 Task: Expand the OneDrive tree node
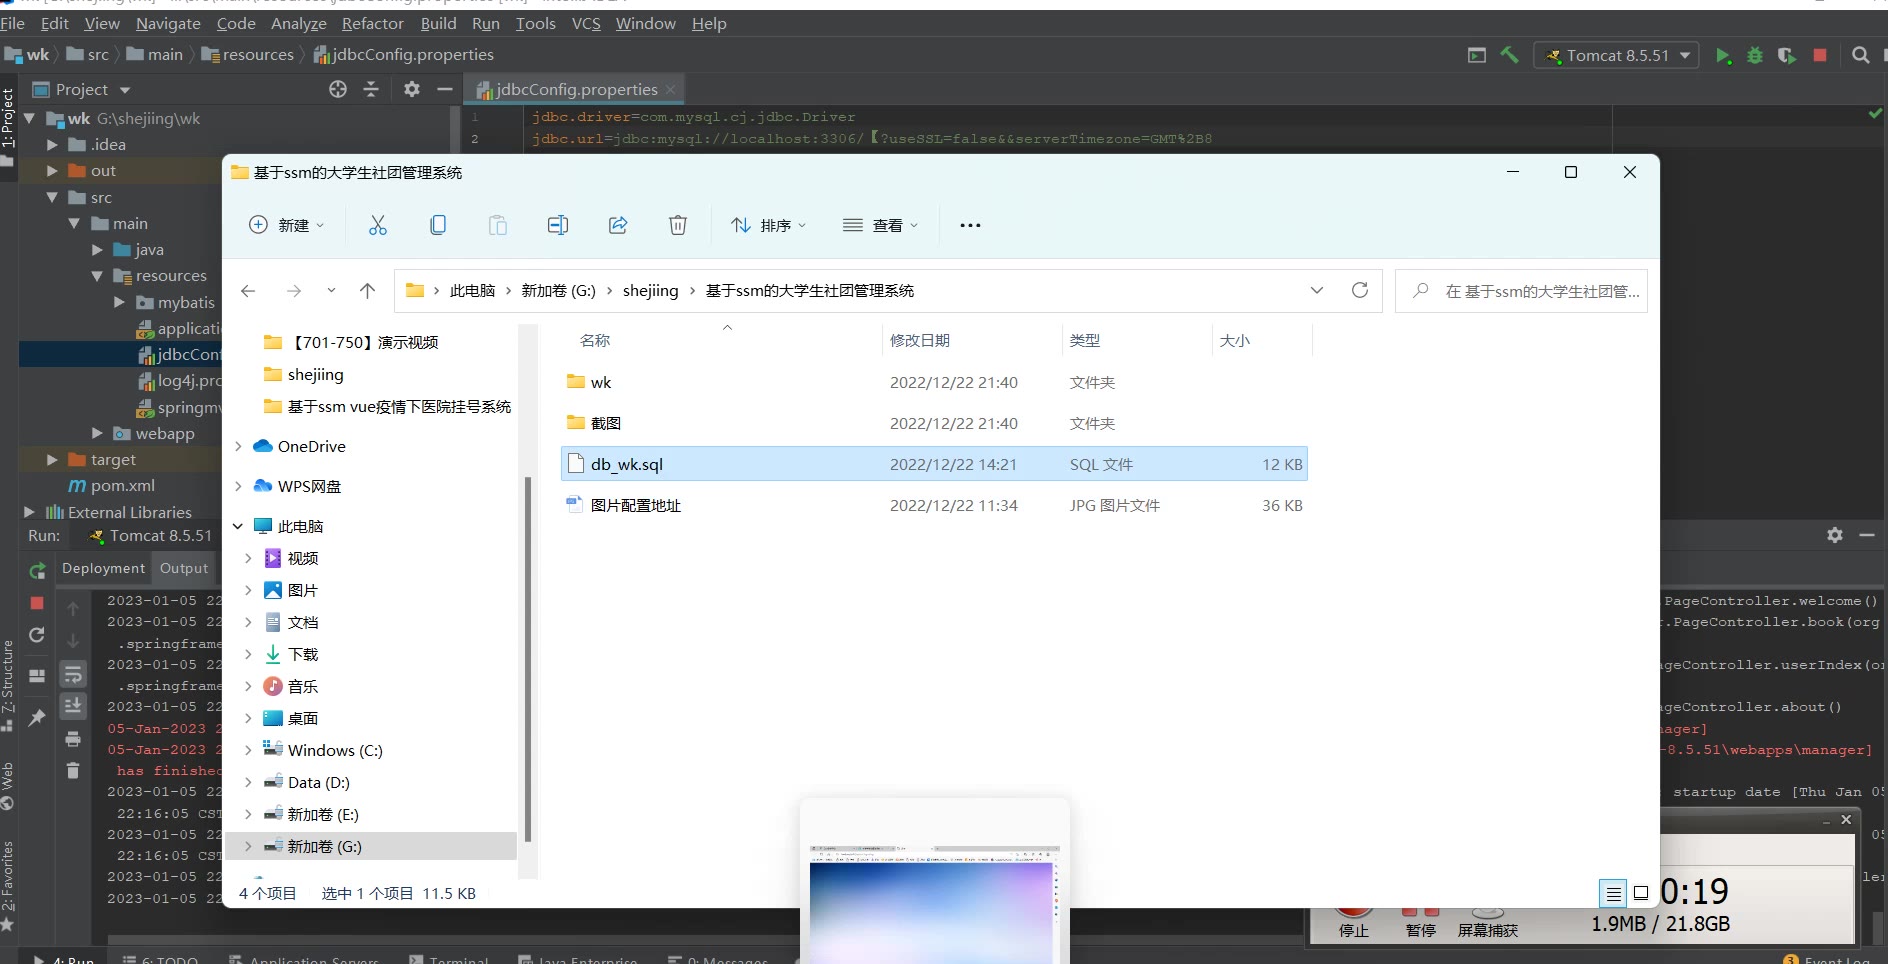tap(238, 446)
